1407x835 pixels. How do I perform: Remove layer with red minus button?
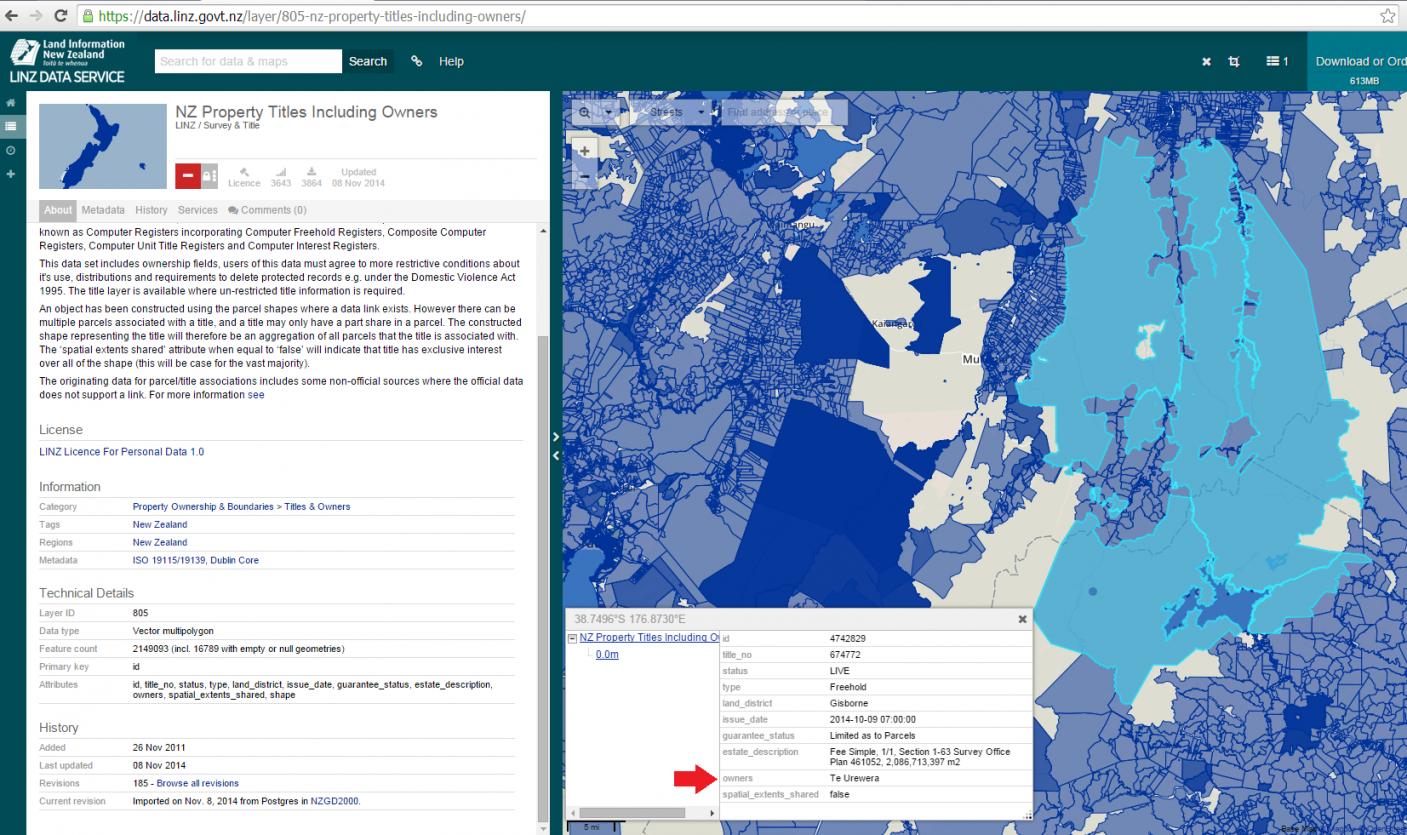[187, 174]
